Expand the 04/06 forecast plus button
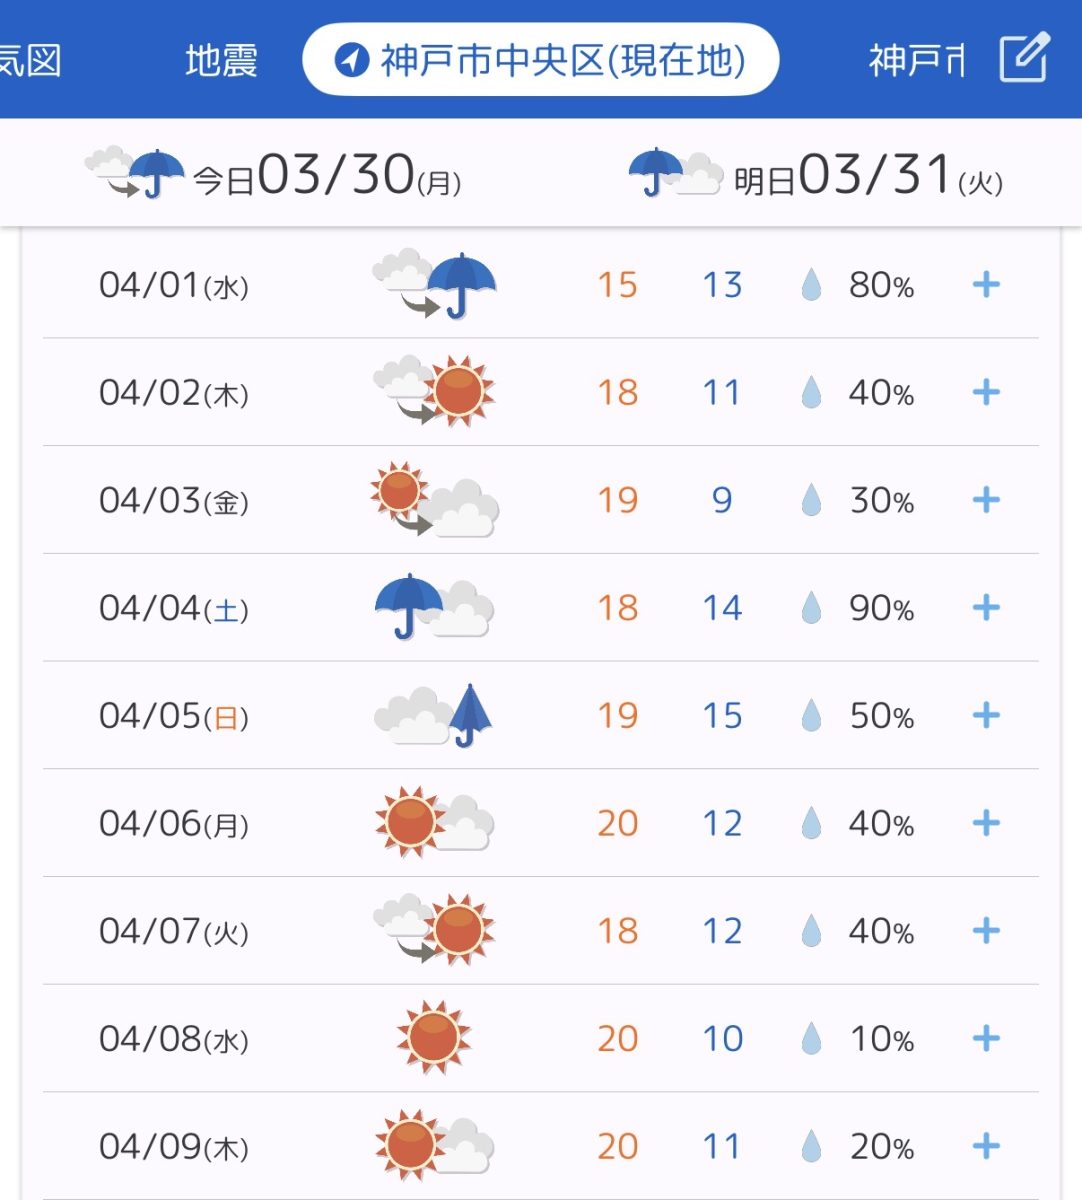The image size is (1082, 1200). [986, 823]
